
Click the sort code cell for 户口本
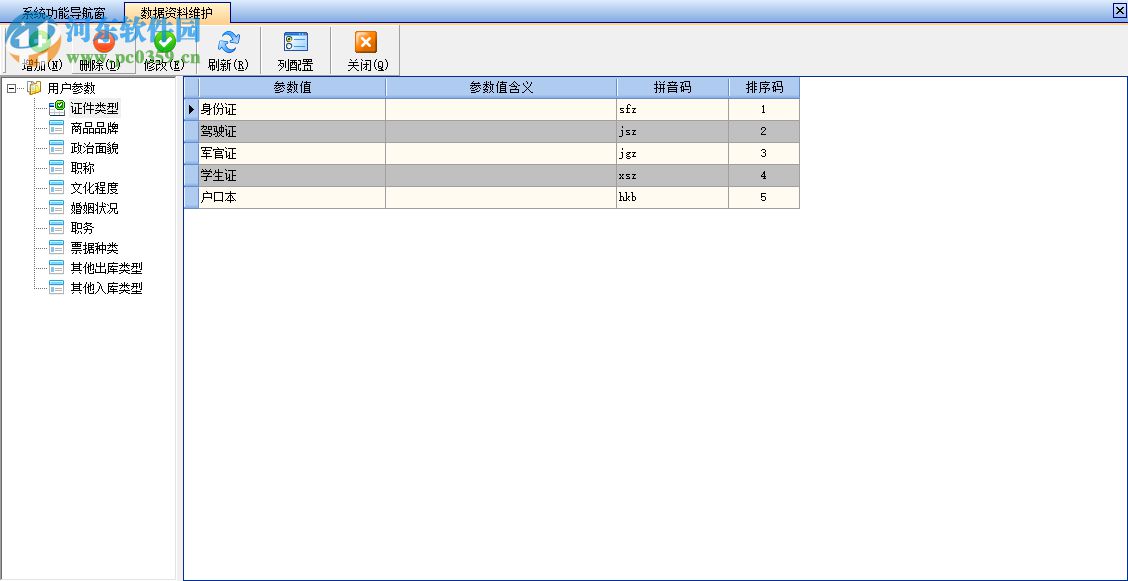(763, 198)
